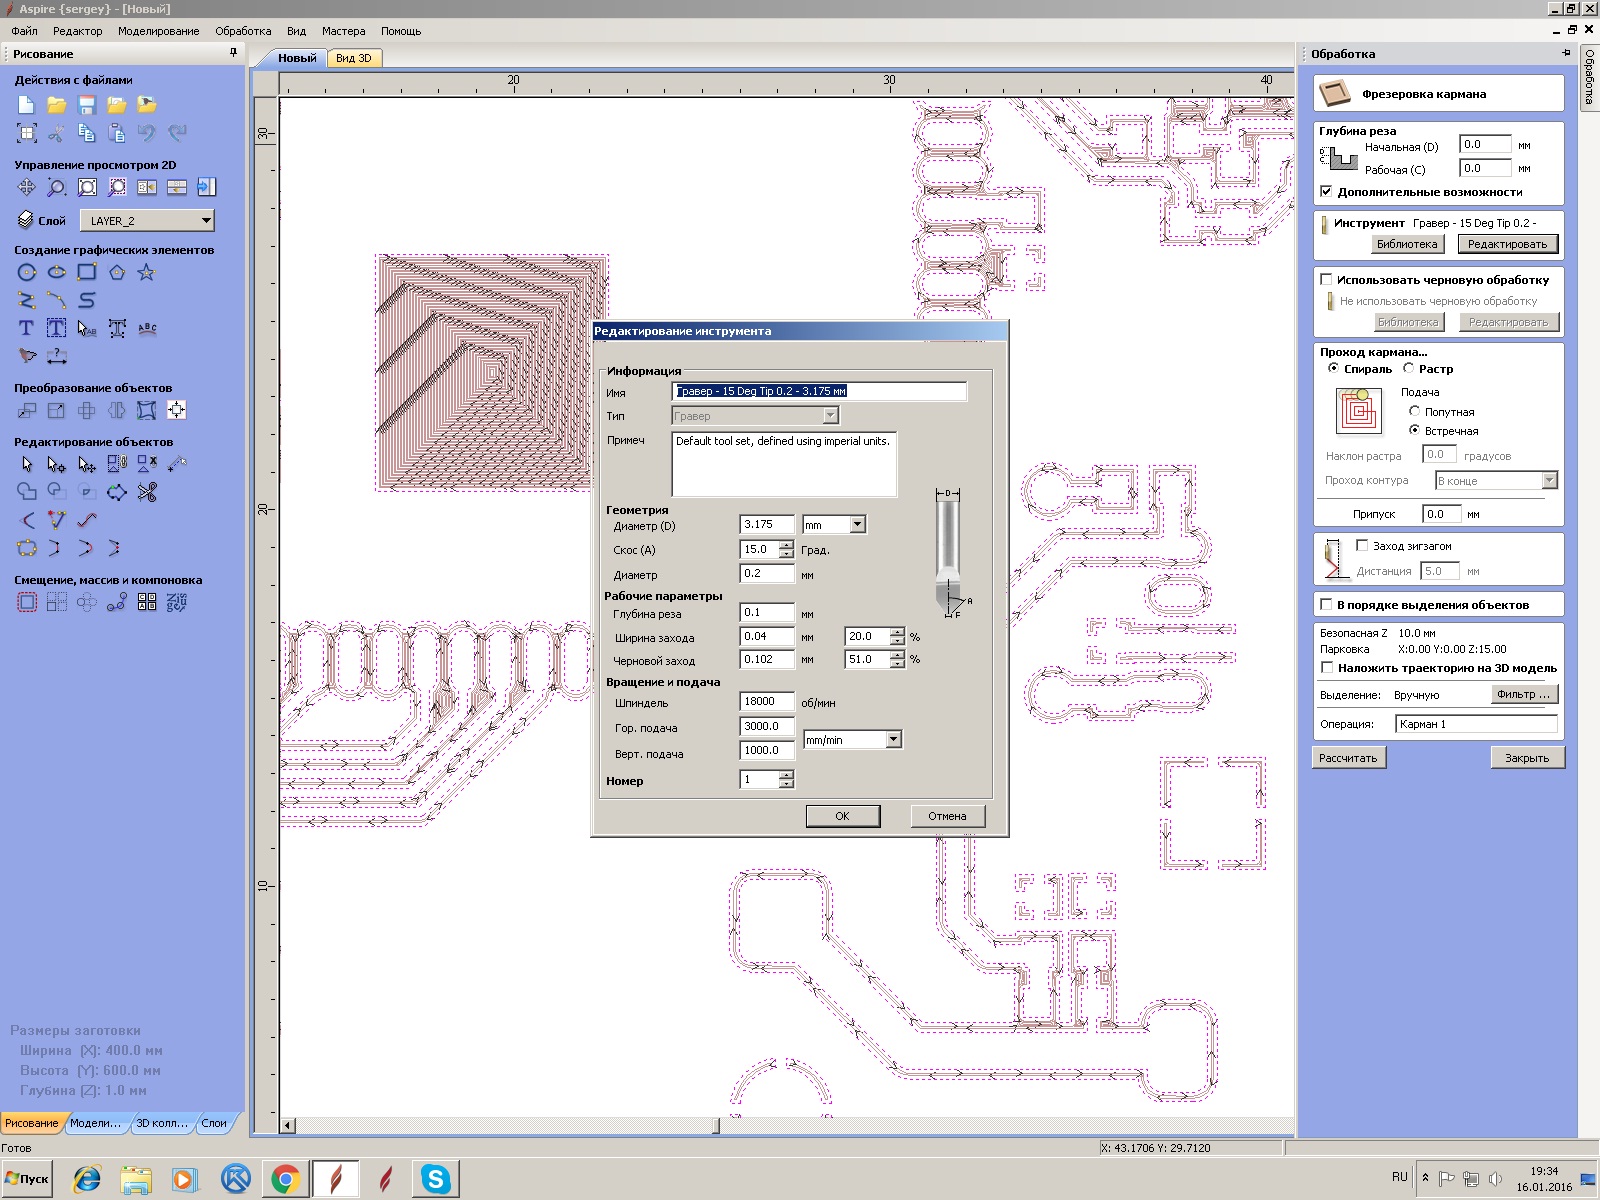Click Отмена in the tool dialog
Screen dimensions: 1600x1200
click(x=947, y=816)
